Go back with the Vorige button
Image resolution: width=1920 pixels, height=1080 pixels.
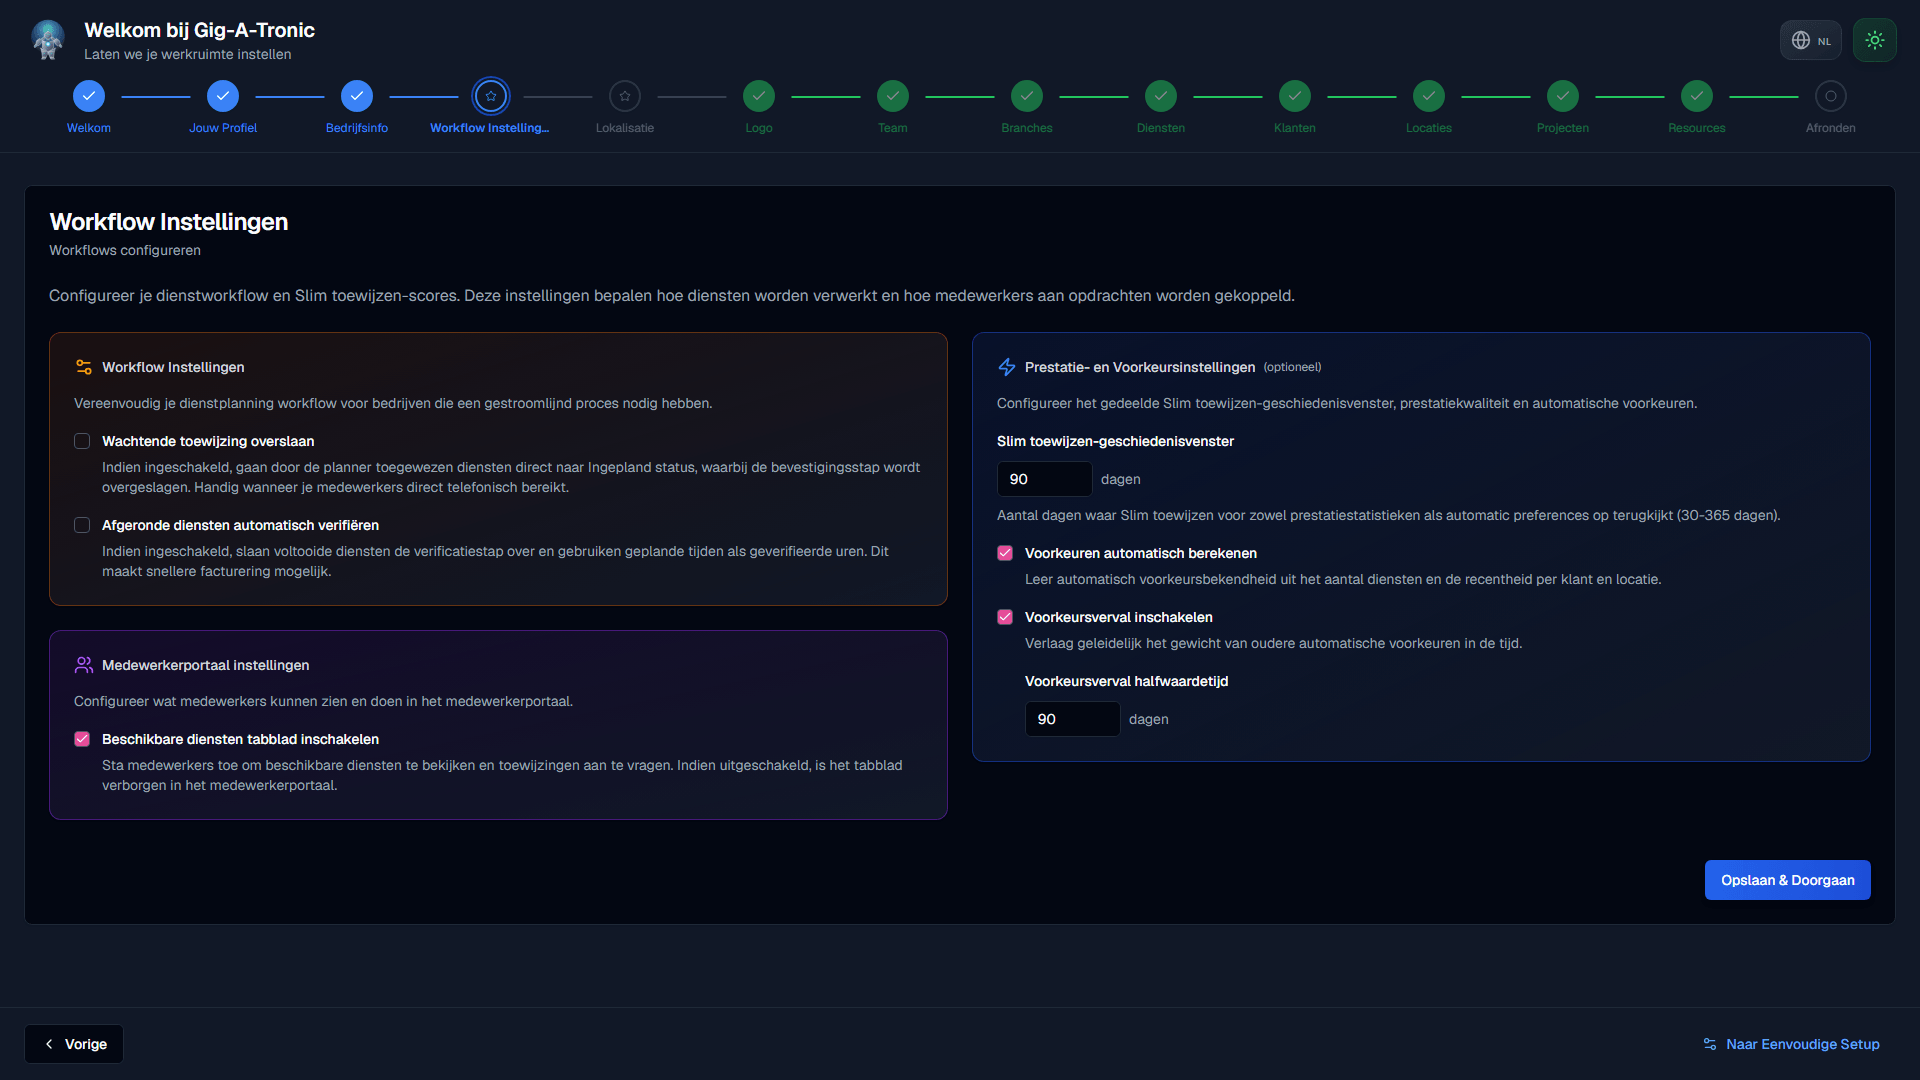[74, 1044]
